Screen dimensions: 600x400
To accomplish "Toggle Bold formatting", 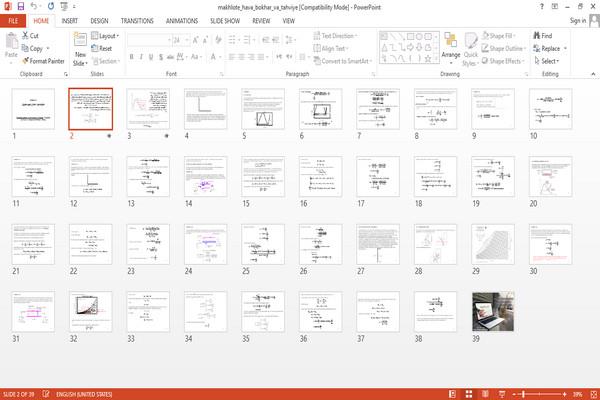I will 131,57.
